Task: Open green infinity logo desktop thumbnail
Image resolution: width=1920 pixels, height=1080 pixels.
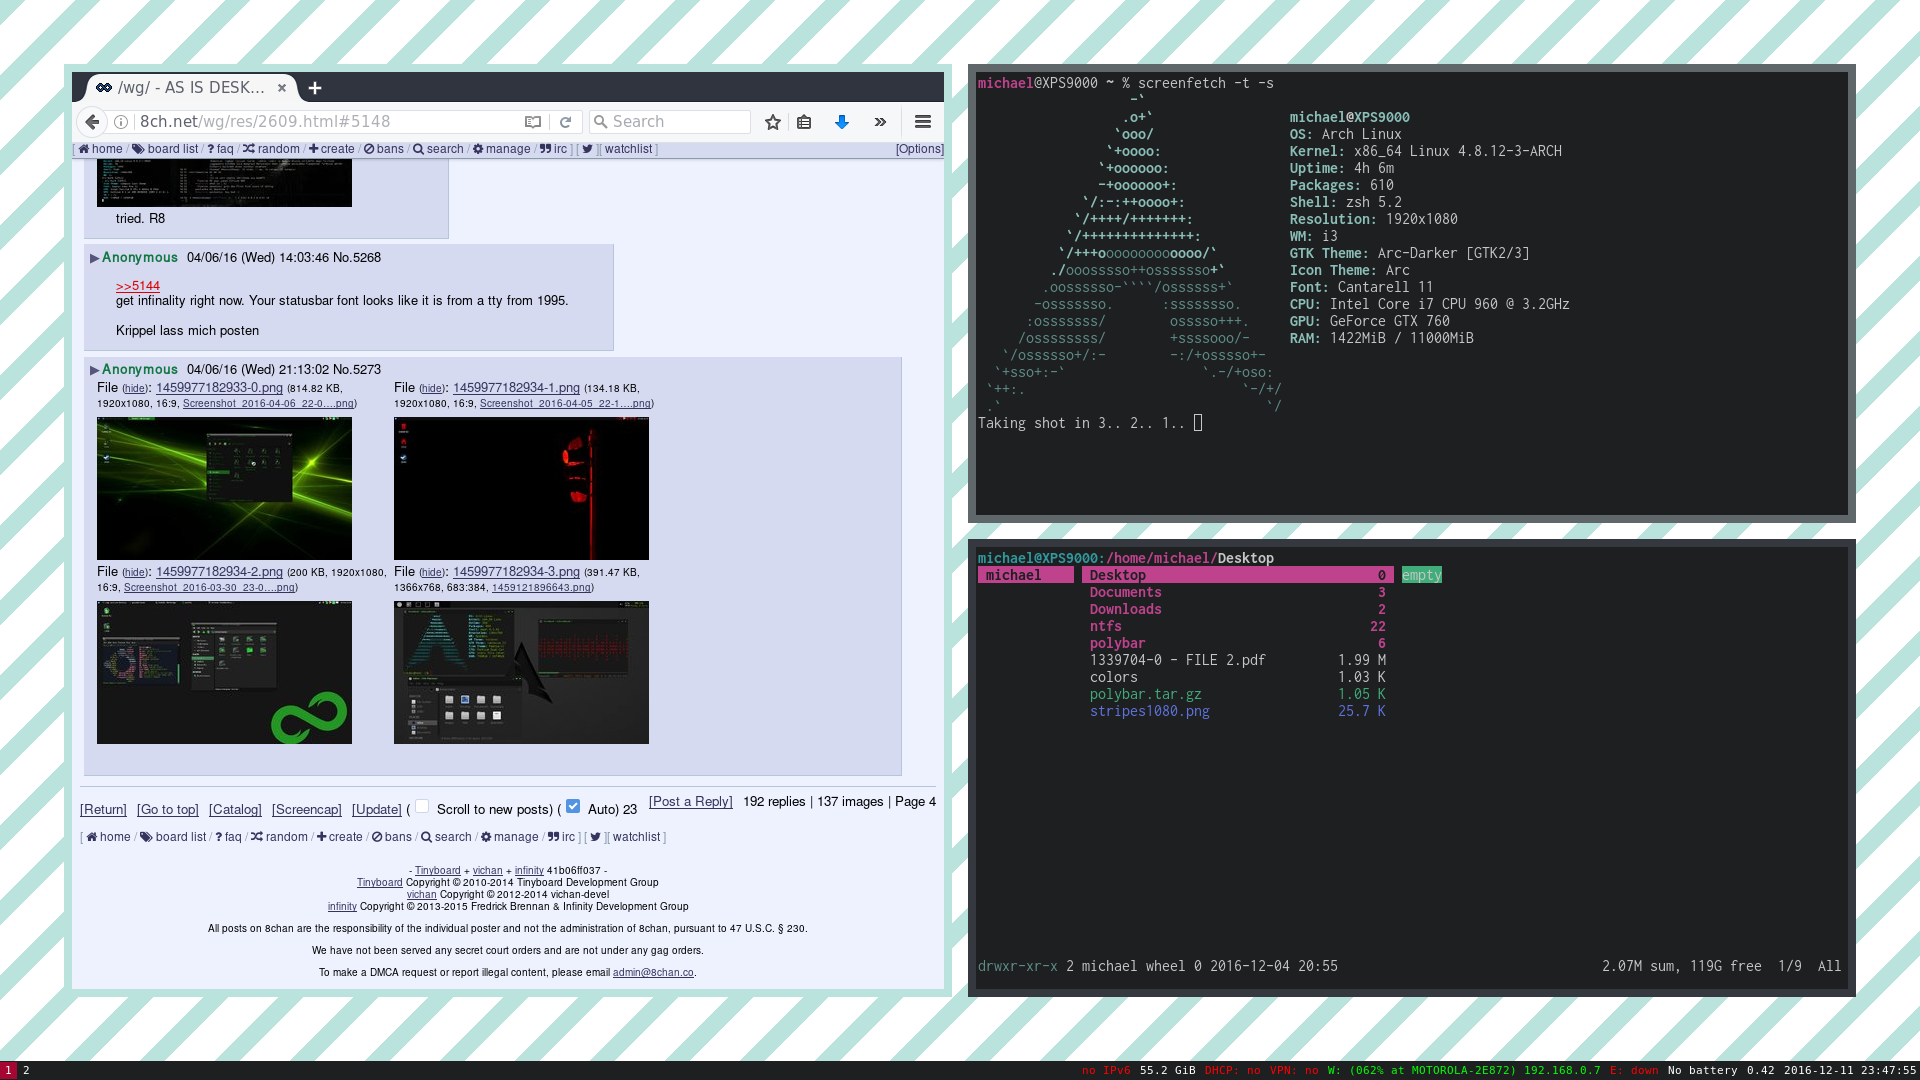Action: (224, 672)
